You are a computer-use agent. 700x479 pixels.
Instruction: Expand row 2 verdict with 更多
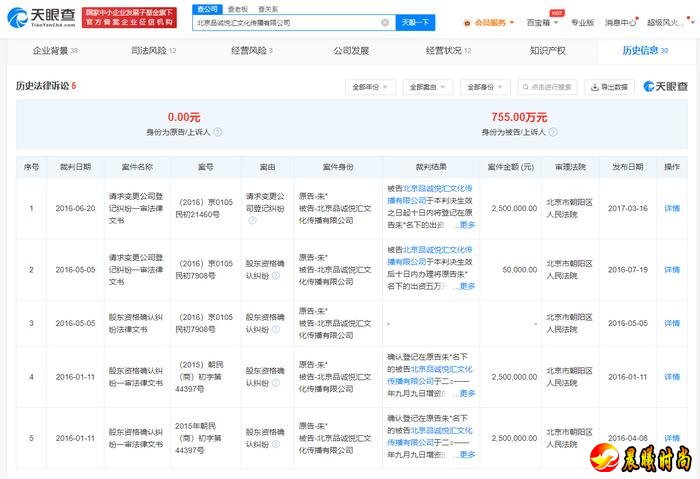pos(467,286)
